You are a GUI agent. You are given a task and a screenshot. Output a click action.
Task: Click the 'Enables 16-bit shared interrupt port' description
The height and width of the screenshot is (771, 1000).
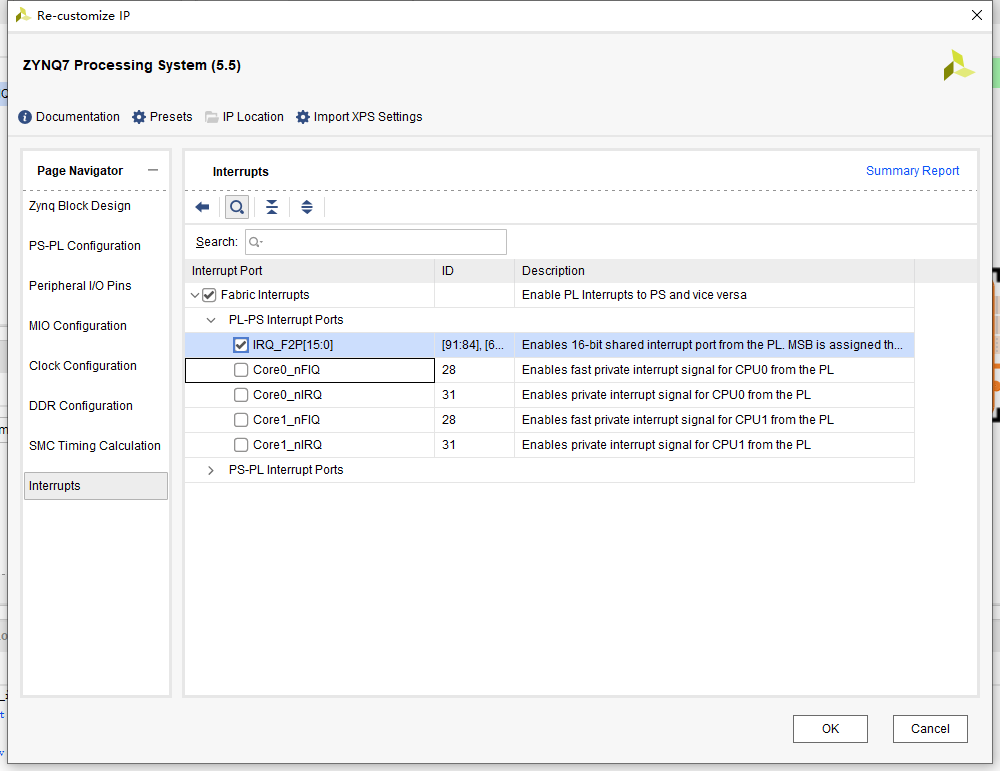712,345
